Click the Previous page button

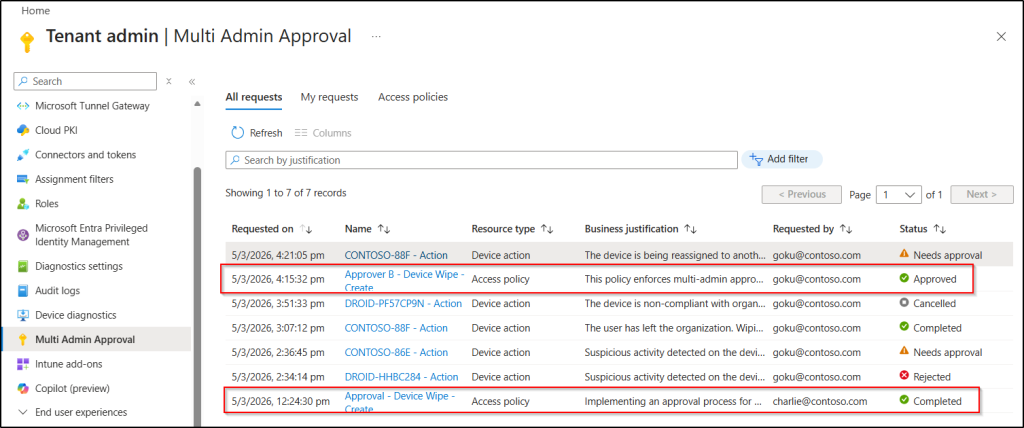[x=803, y=194]
